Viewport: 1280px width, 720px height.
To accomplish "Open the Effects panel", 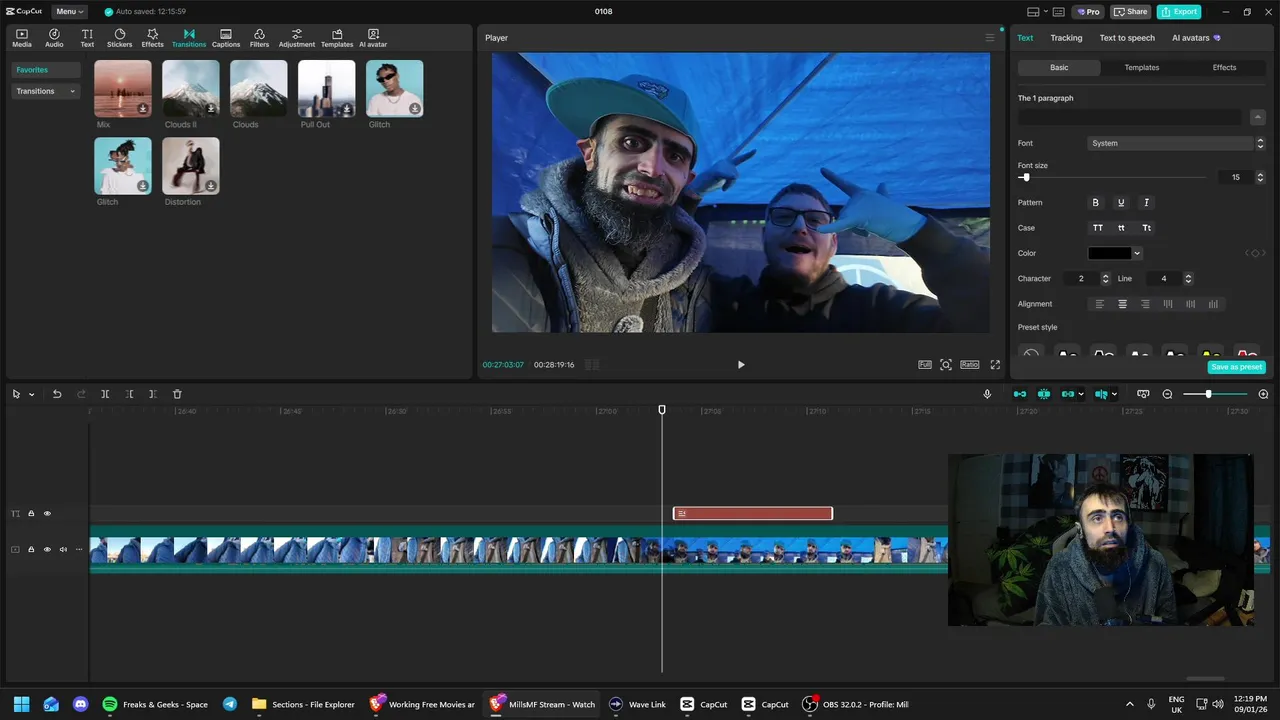I will click(x=152, y=38).
